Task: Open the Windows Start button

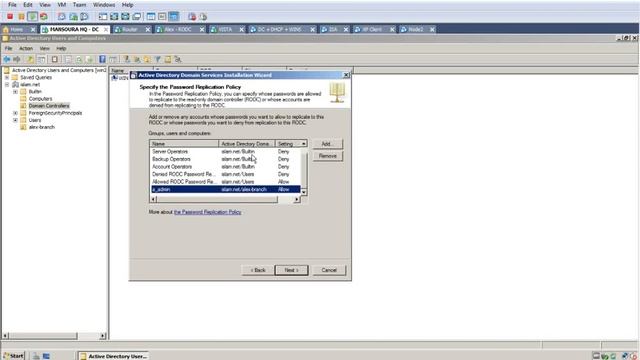Action: pos(13,356)
